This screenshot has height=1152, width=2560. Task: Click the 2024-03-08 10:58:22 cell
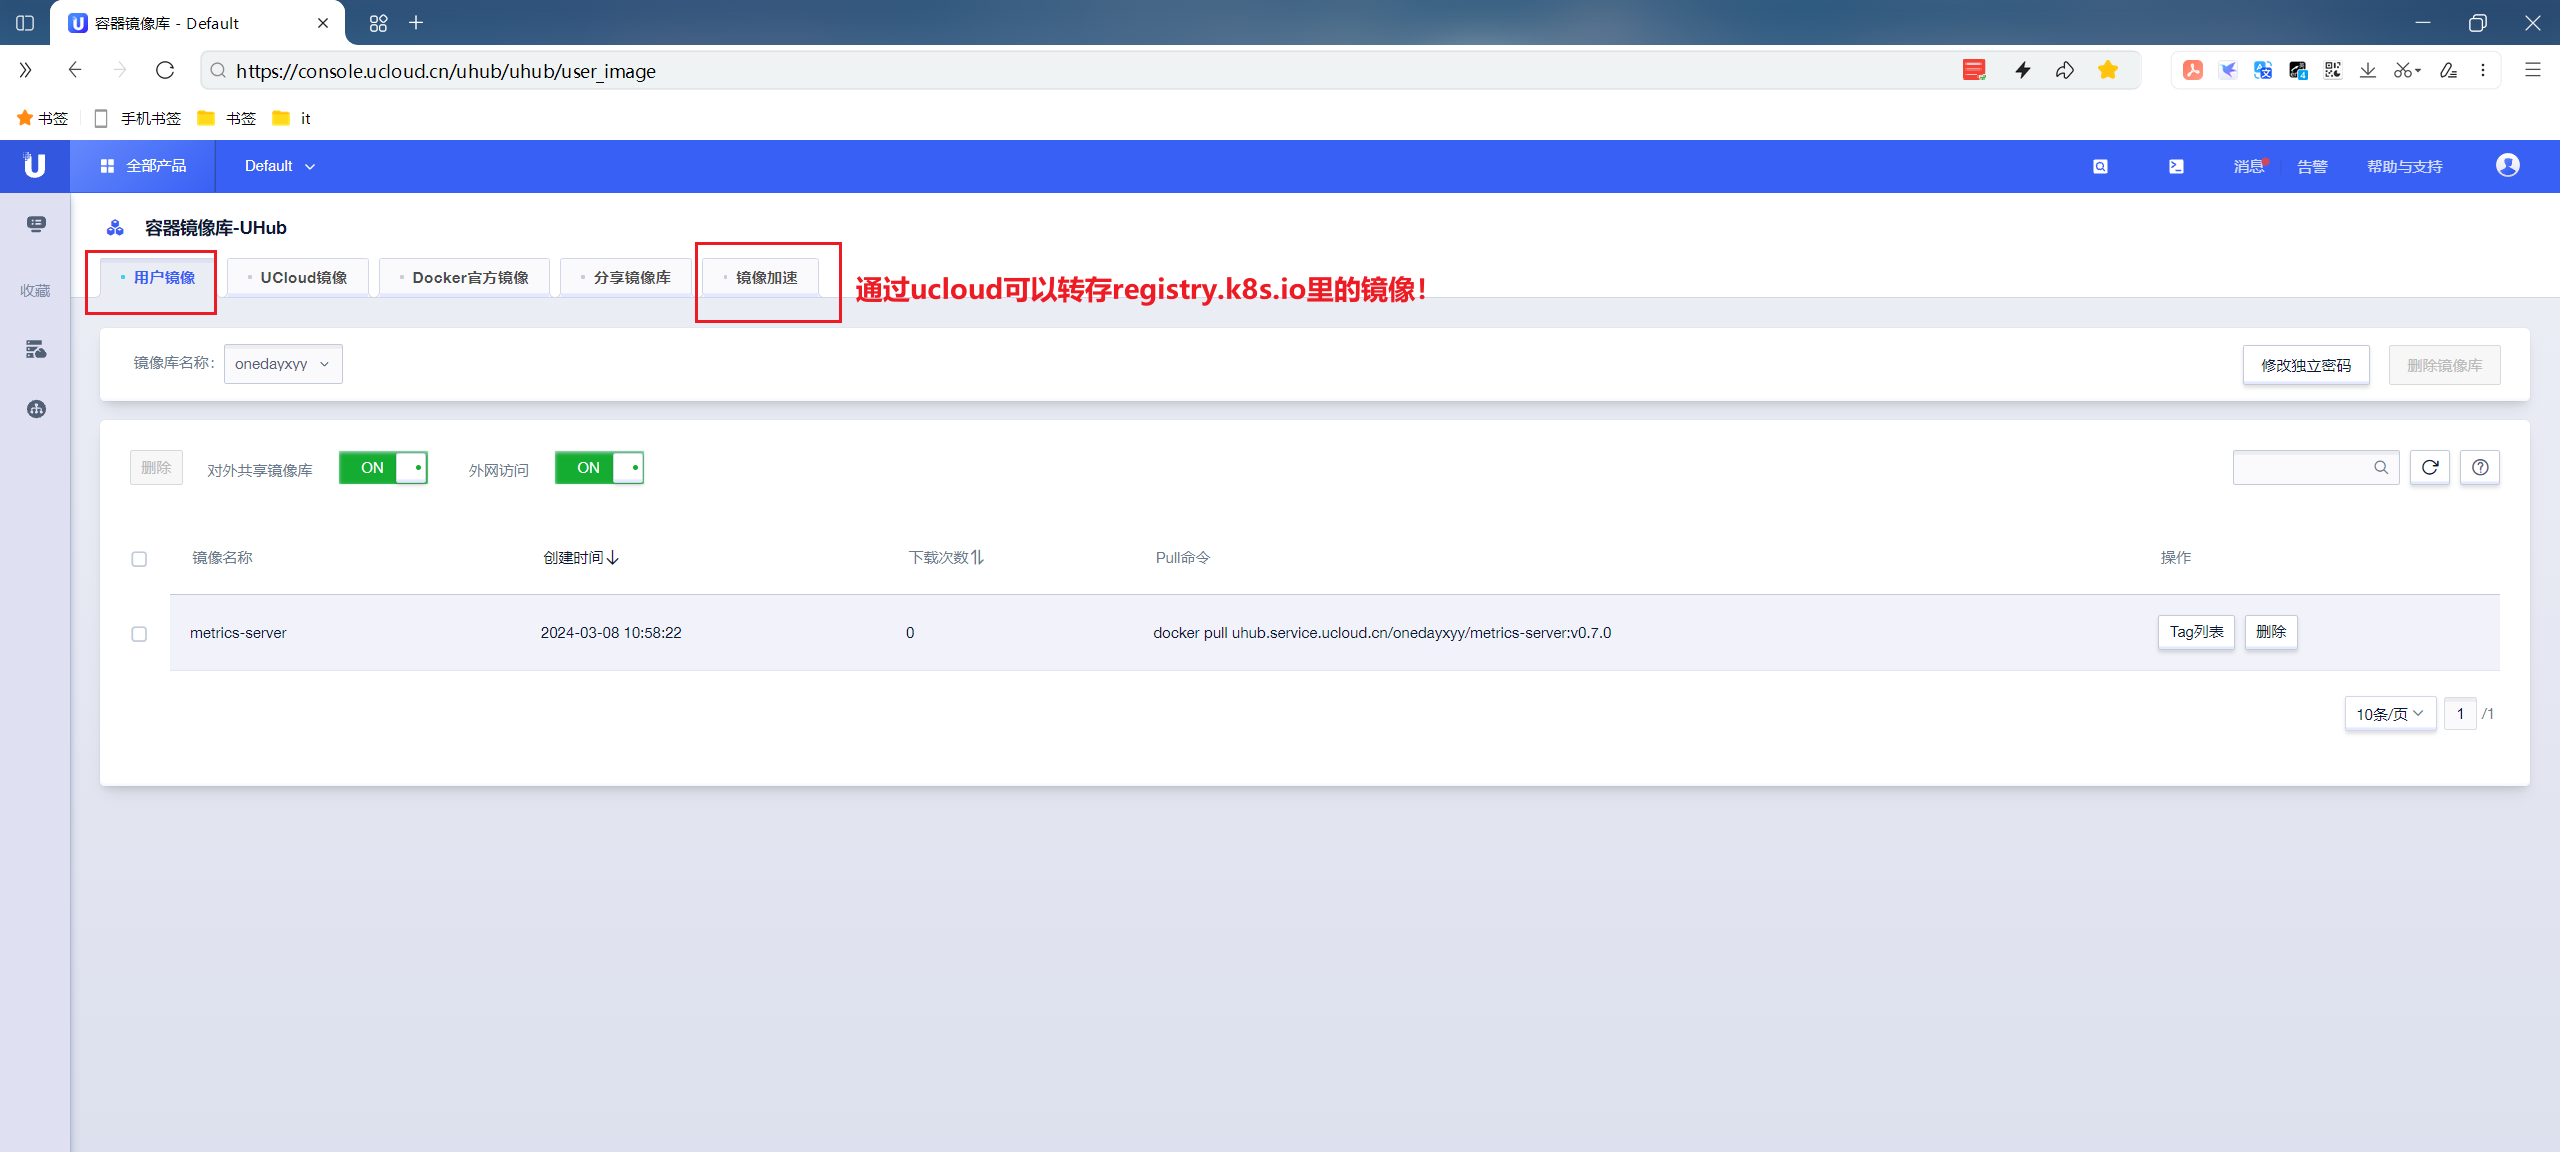pos(611,633)
